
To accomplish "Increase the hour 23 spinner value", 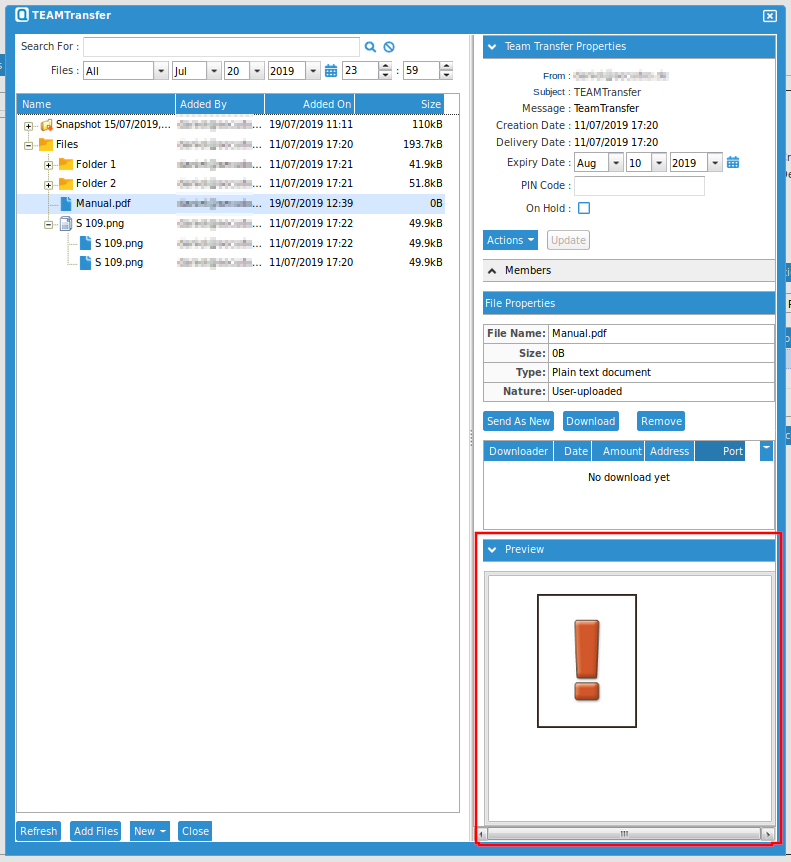I will tap(385, 67).
